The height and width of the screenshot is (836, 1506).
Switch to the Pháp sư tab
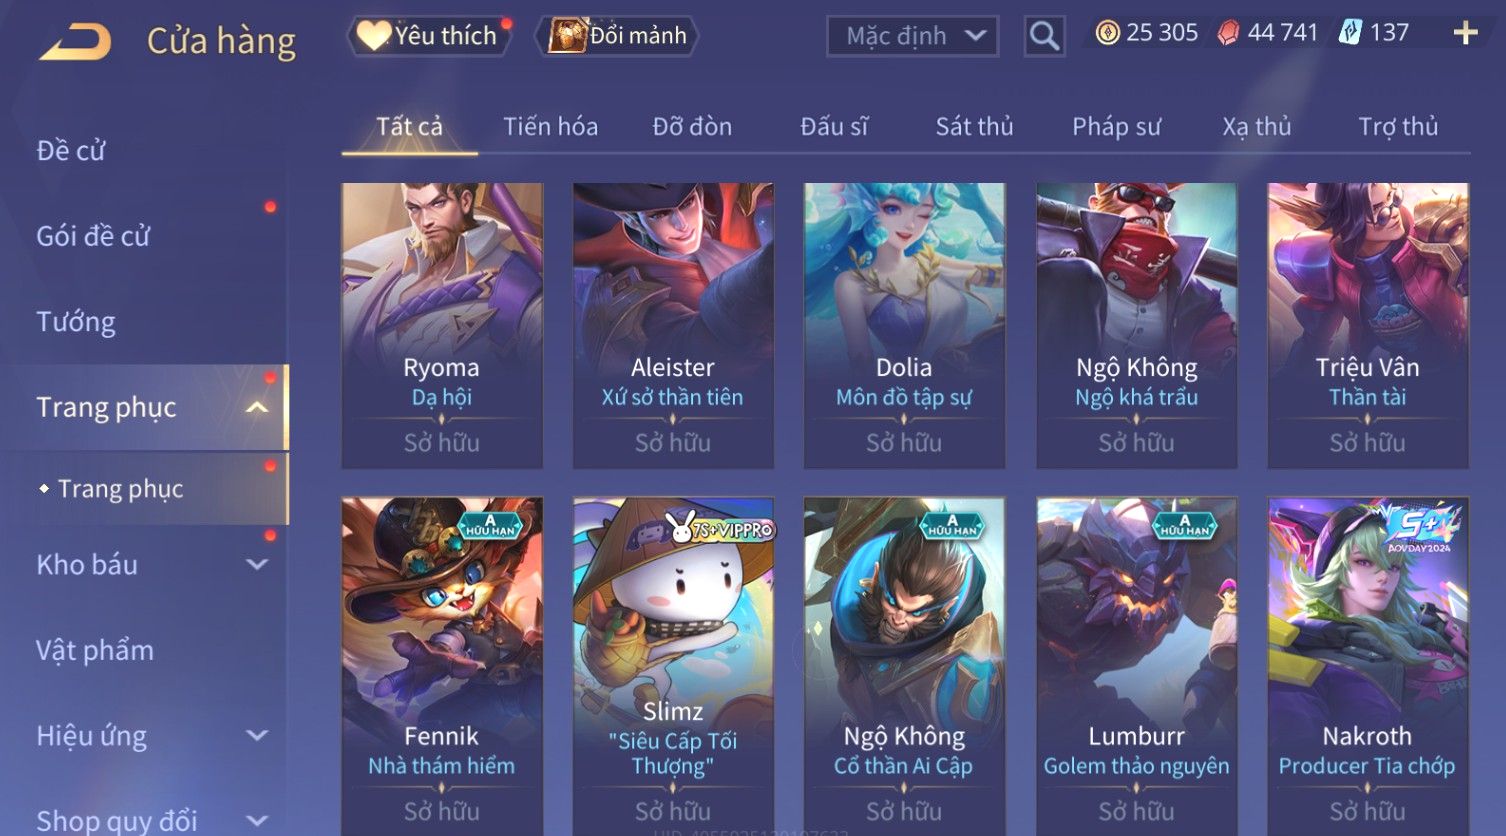[x=1116, y=126]
